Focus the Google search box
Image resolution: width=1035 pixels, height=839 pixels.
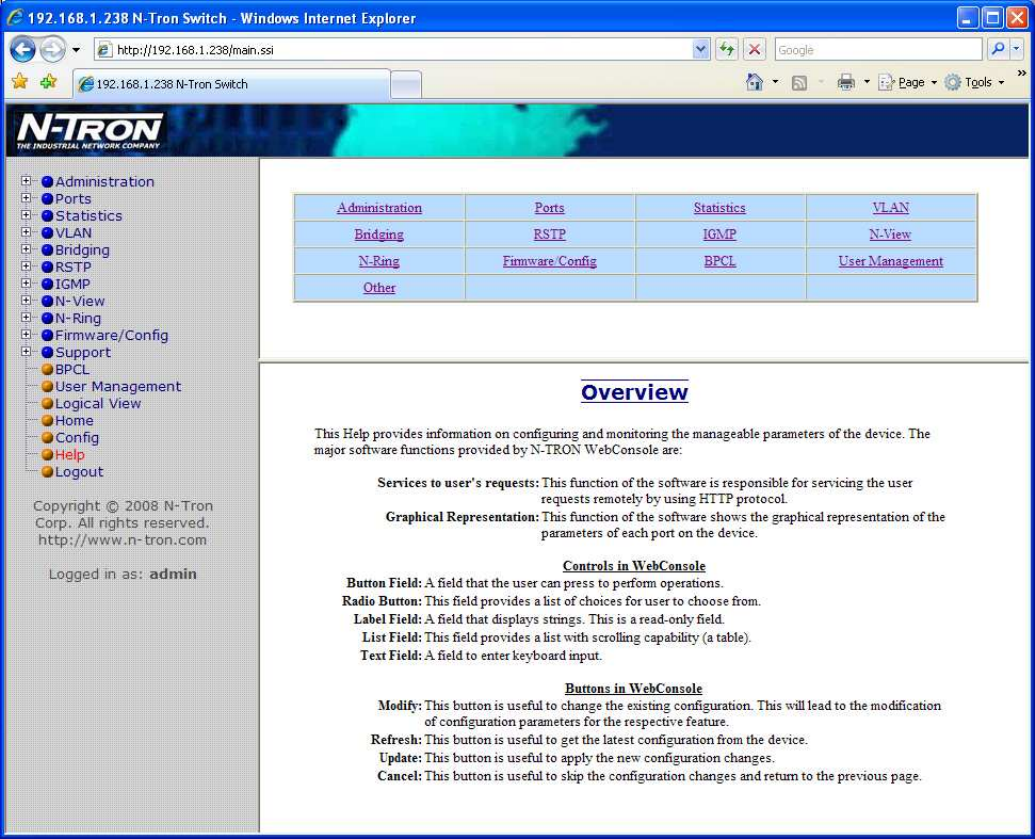878,50
